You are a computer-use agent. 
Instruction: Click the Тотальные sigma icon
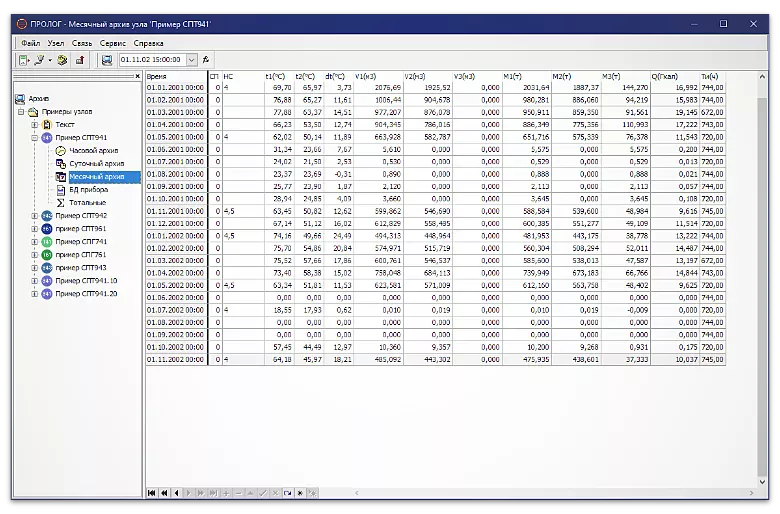pyautogui.click(x=61, y=202)
